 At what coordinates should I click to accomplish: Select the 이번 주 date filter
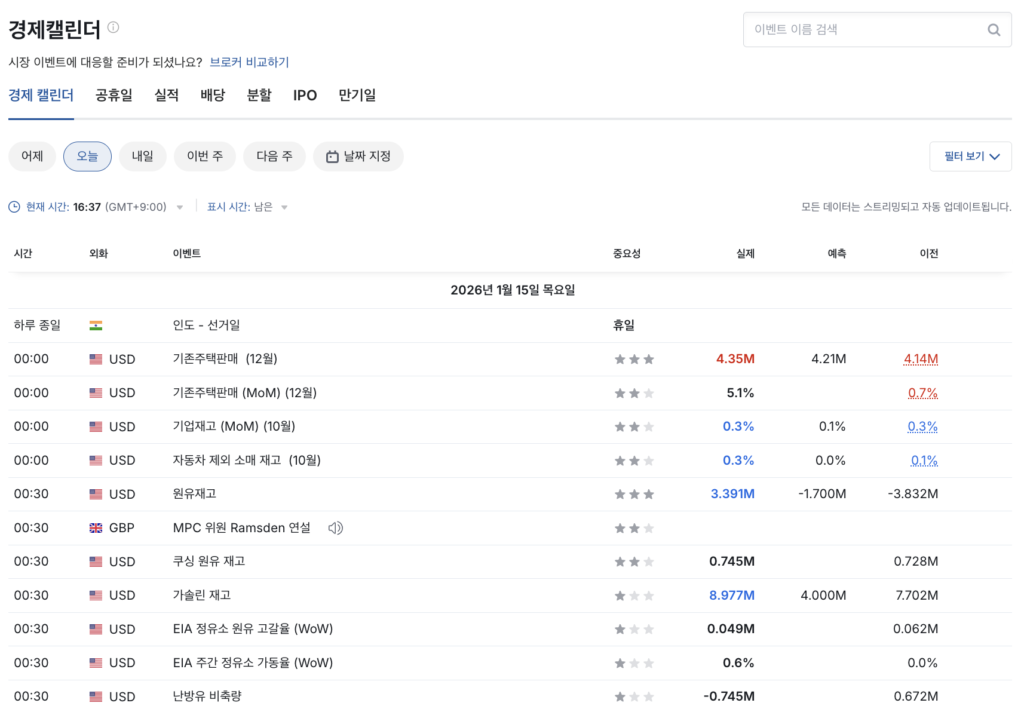pyautogui.click(x=204, y=156)
